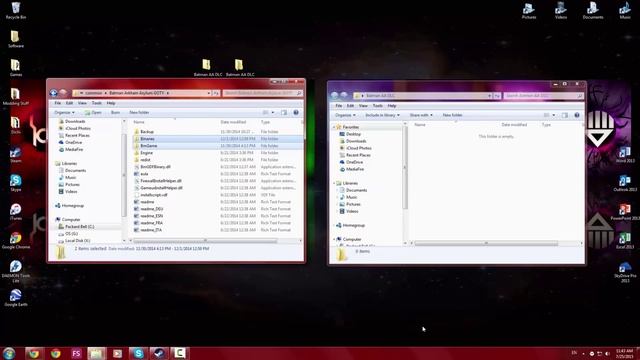The width and height of the screenshot is (640, 360).
Task: Click New folder in the Arkham Asylum GOTY window
Action: tap(139, 112)
